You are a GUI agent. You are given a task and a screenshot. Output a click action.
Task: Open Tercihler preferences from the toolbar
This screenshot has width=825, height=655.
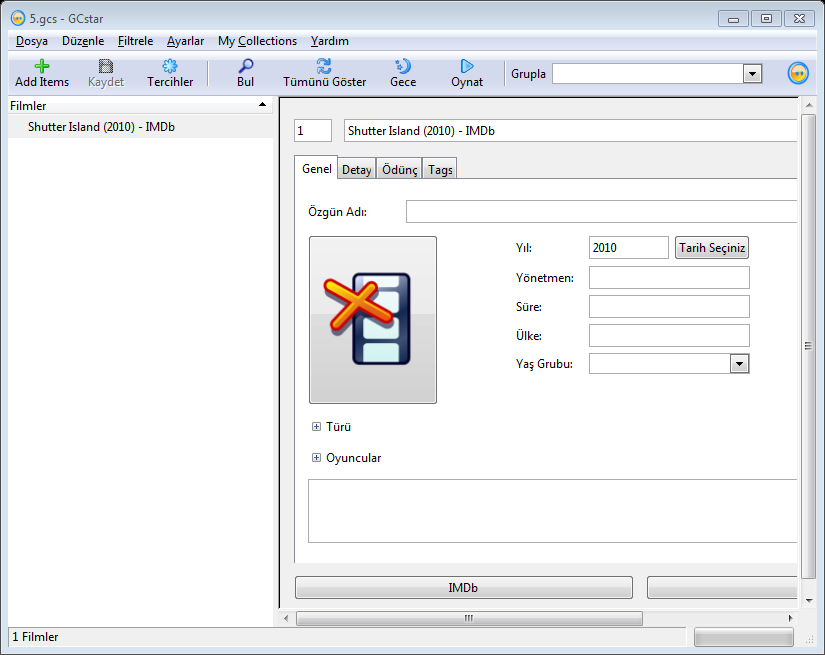(170, 67)
